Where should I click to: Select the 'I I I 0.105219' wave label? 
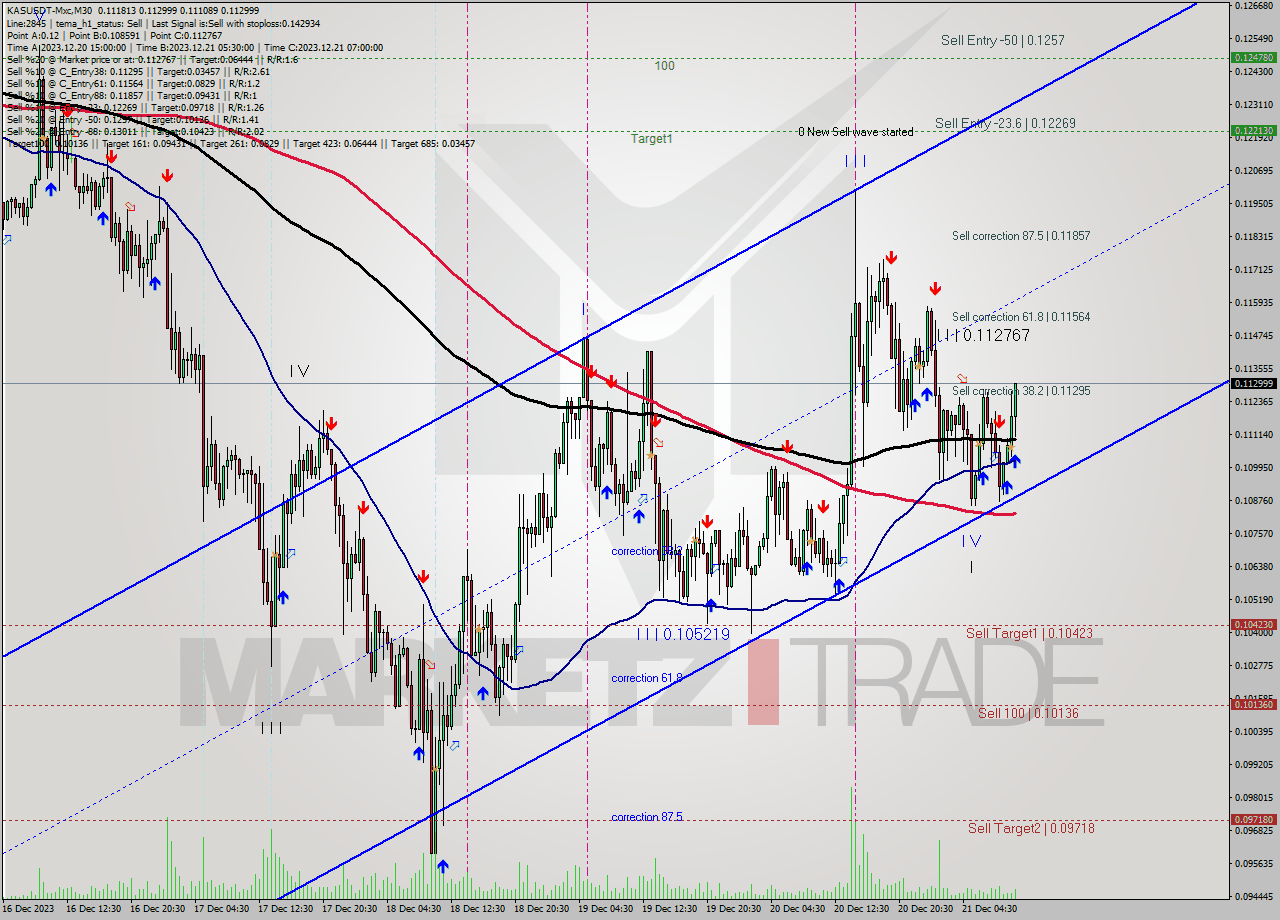[683, 635]
